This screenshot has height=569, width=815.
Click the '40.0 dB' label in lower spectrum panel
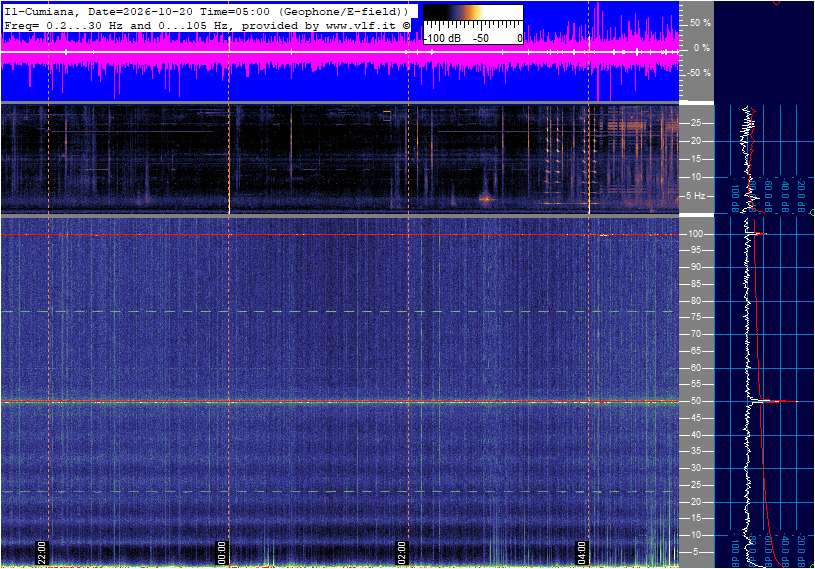pos(785,550)
